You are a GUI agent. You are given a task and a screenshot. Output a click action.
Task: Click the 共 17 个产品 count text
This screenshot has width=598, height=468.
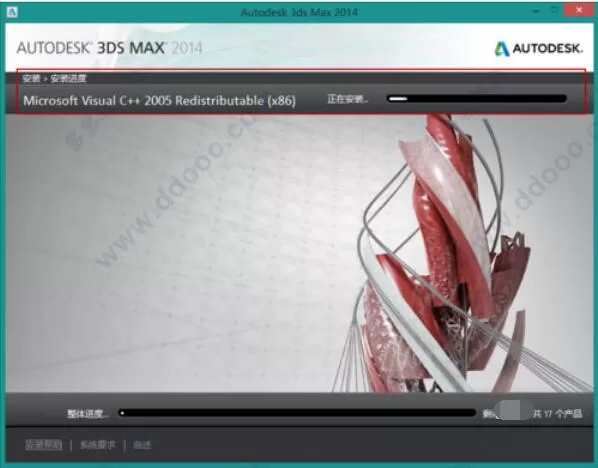(557, 414)
